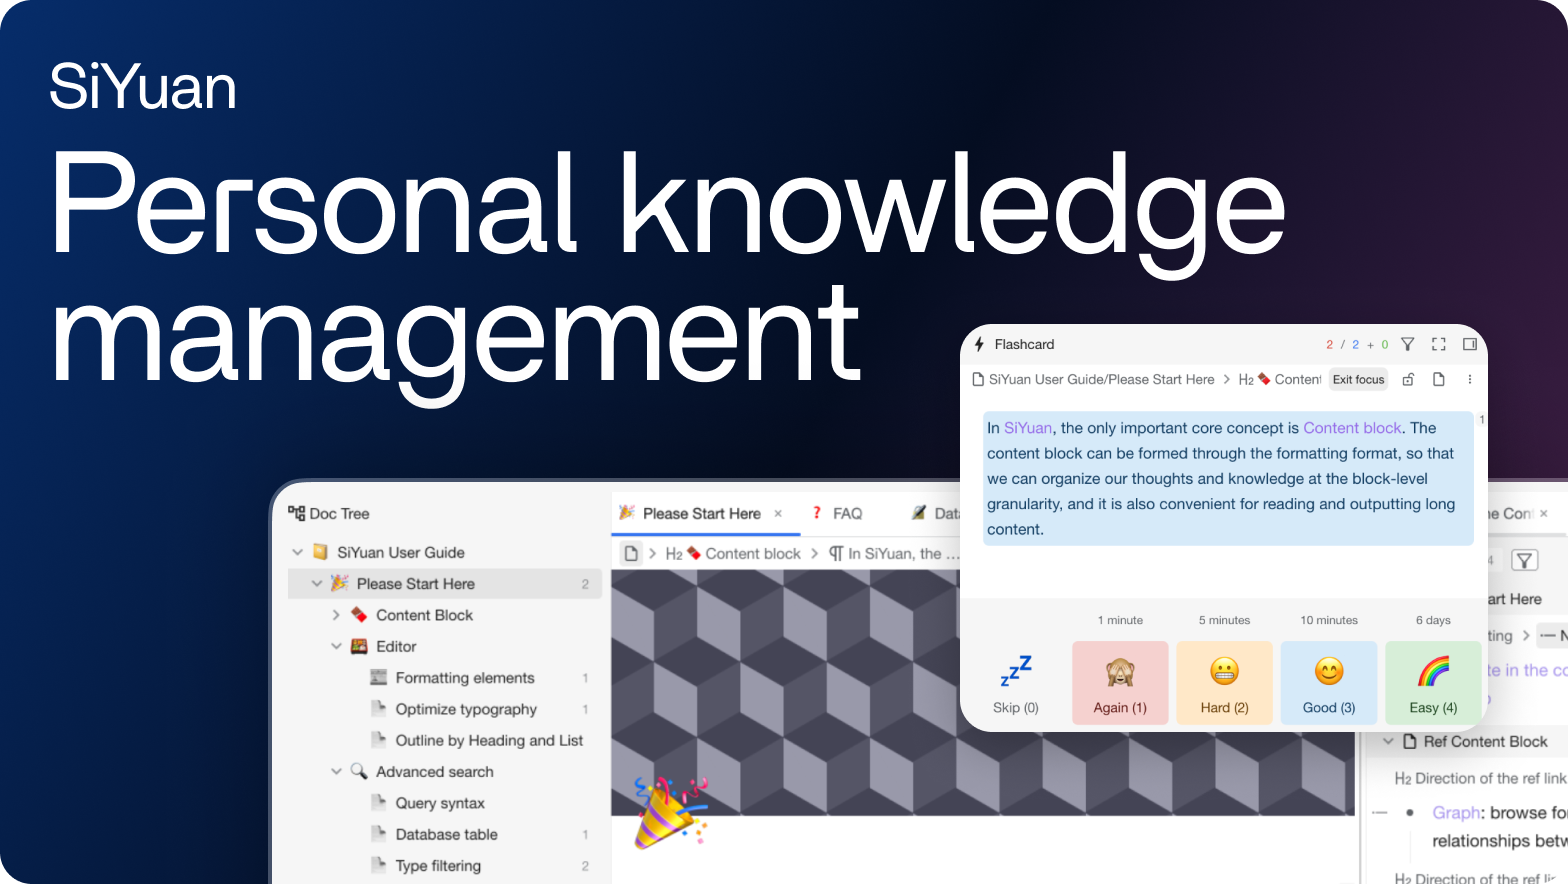The image size is (1568, 884).
Task: Collapse the Advanced search tree folder
Action: [x=336, y=772]
